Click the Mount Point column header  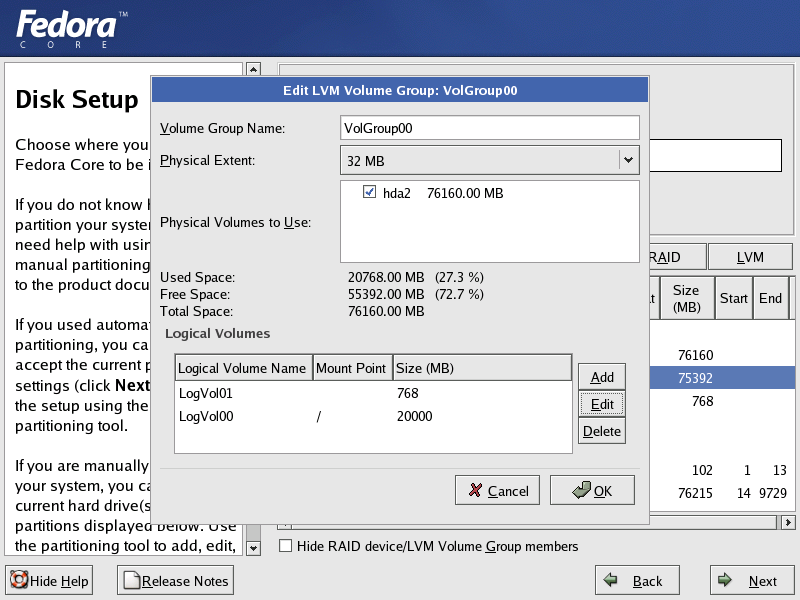coord(352,368)
